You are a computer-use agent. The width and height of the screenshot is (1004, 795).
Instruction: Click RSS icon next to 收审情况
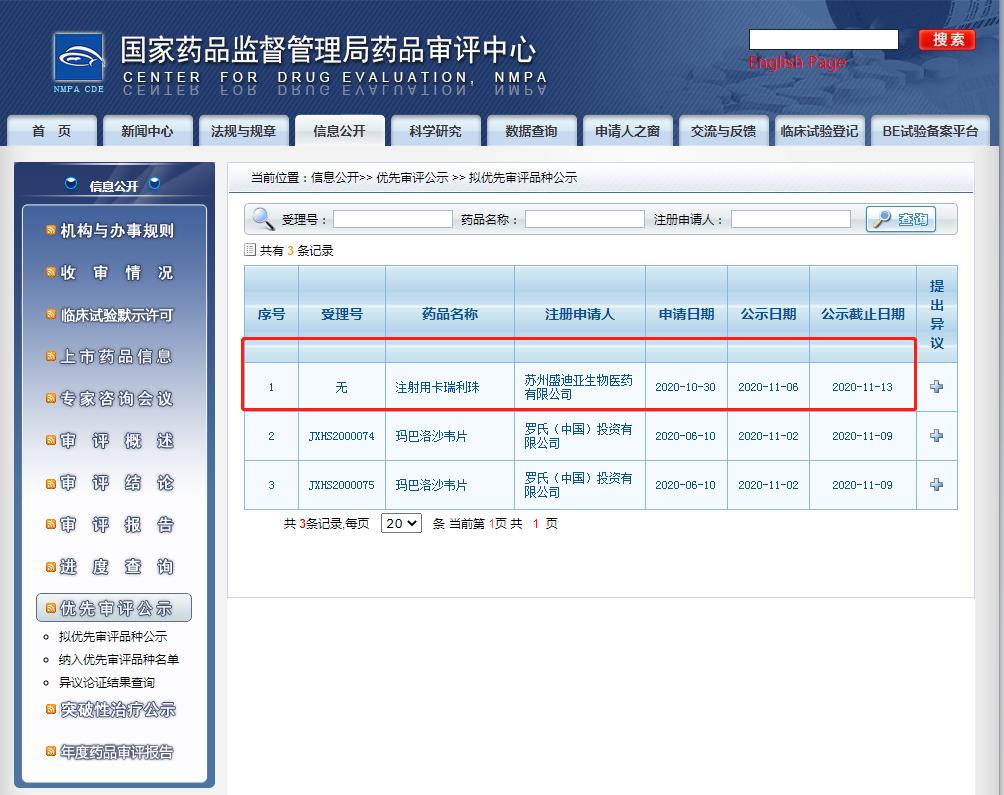pyautogui.click(x=51, y=272)
